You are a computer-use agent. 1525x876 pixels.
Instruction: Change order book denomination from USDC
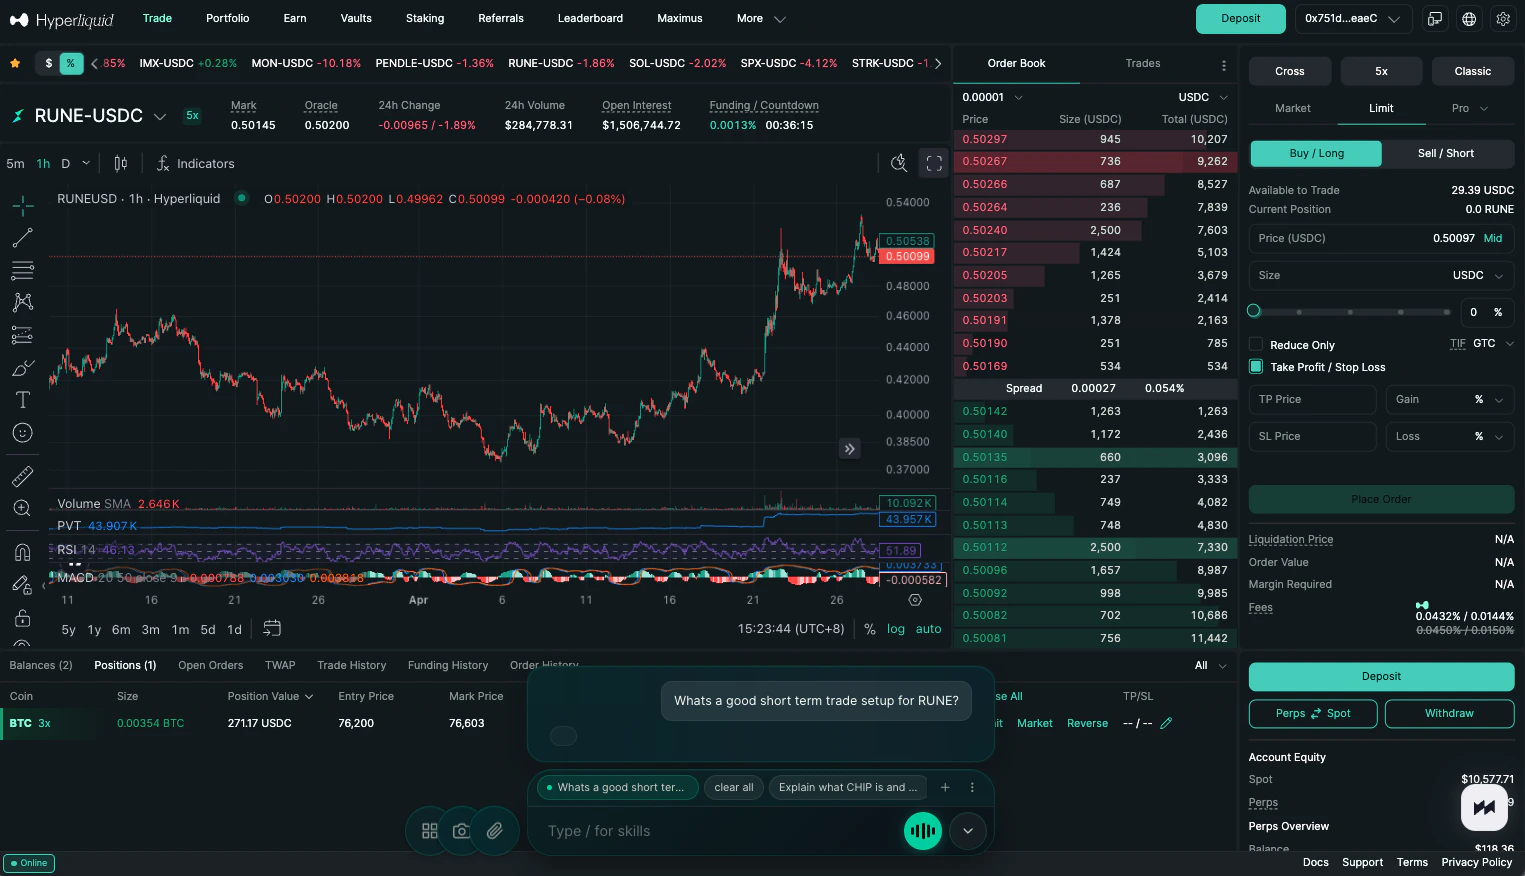(x=1203, y=97)
